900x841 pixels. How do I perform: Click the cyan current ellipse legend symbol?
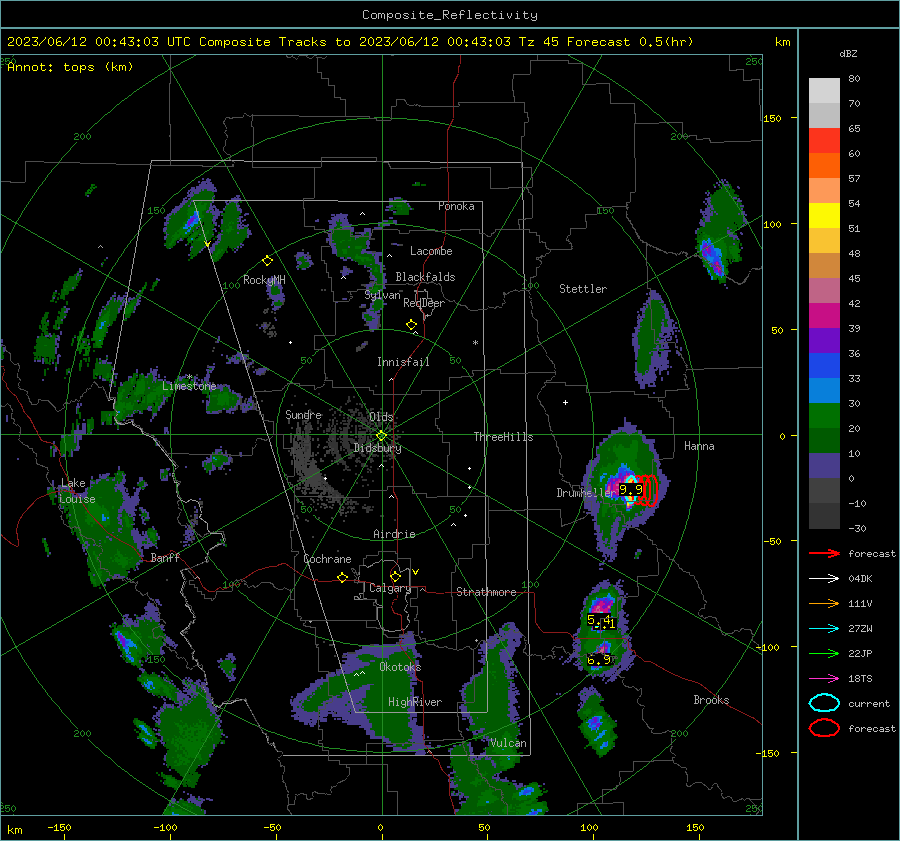pyautogui.click(x=824, y=703)
